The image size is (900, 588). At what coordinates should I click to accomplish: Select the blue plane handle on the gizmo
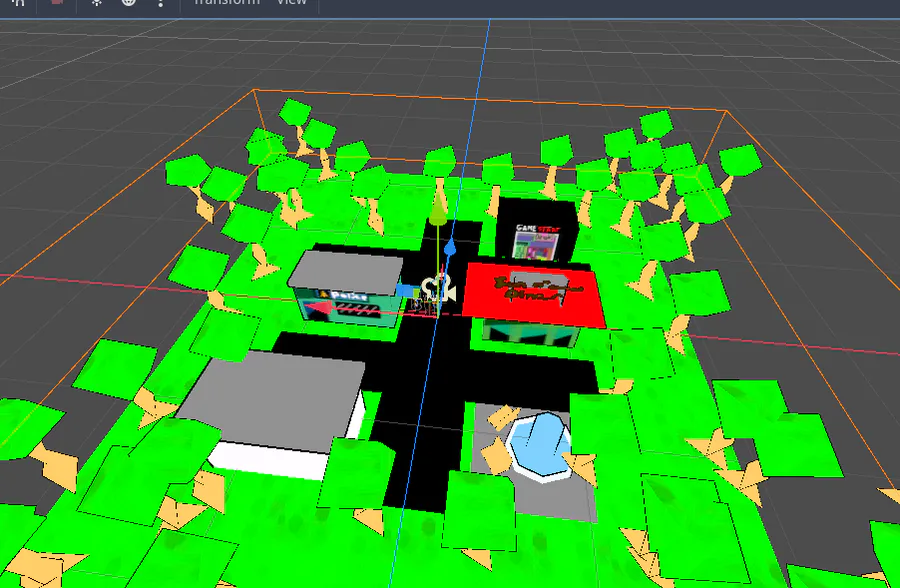[405, 291]
